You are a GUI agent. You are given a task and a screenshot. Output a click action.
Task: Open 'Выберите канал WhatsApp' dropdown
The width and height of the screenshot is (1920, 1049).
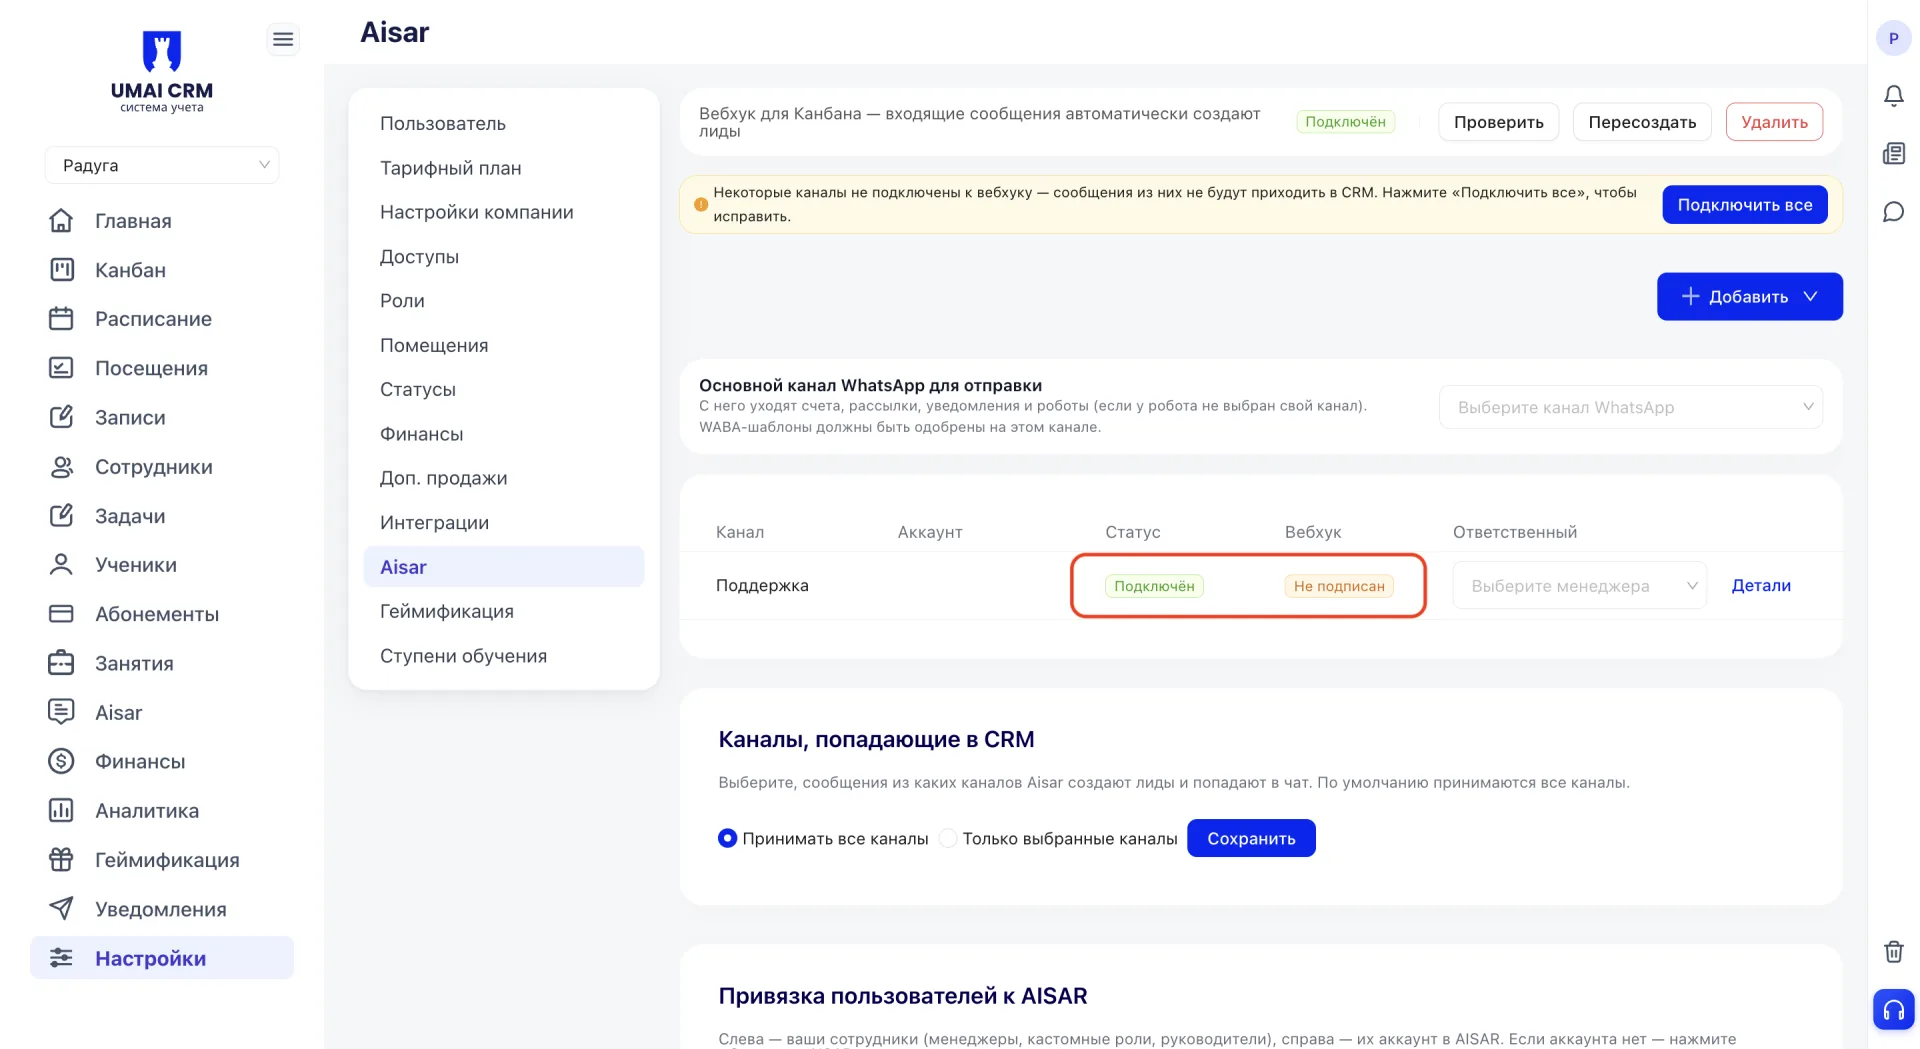tap(1630, 407)
